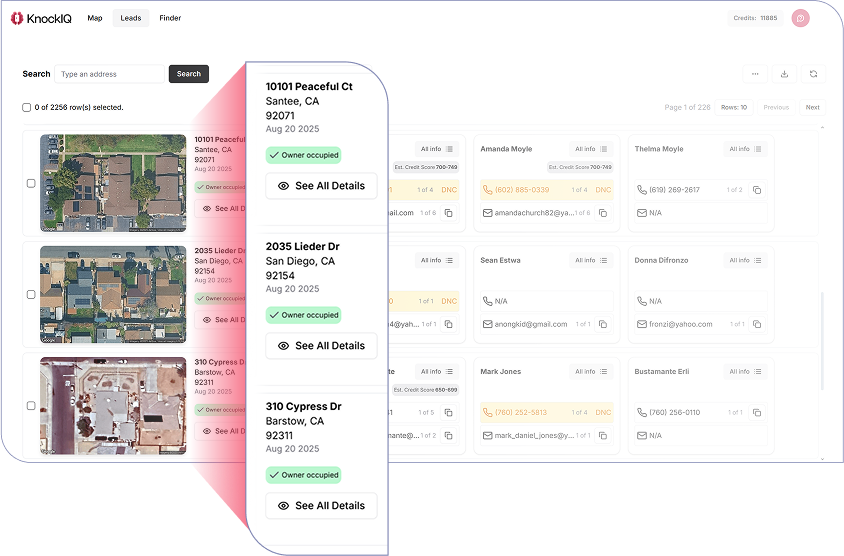The width and height of the screenshot is (844, 556).
Task: Click the download icon in the toolbar
Action: point(785,74)
